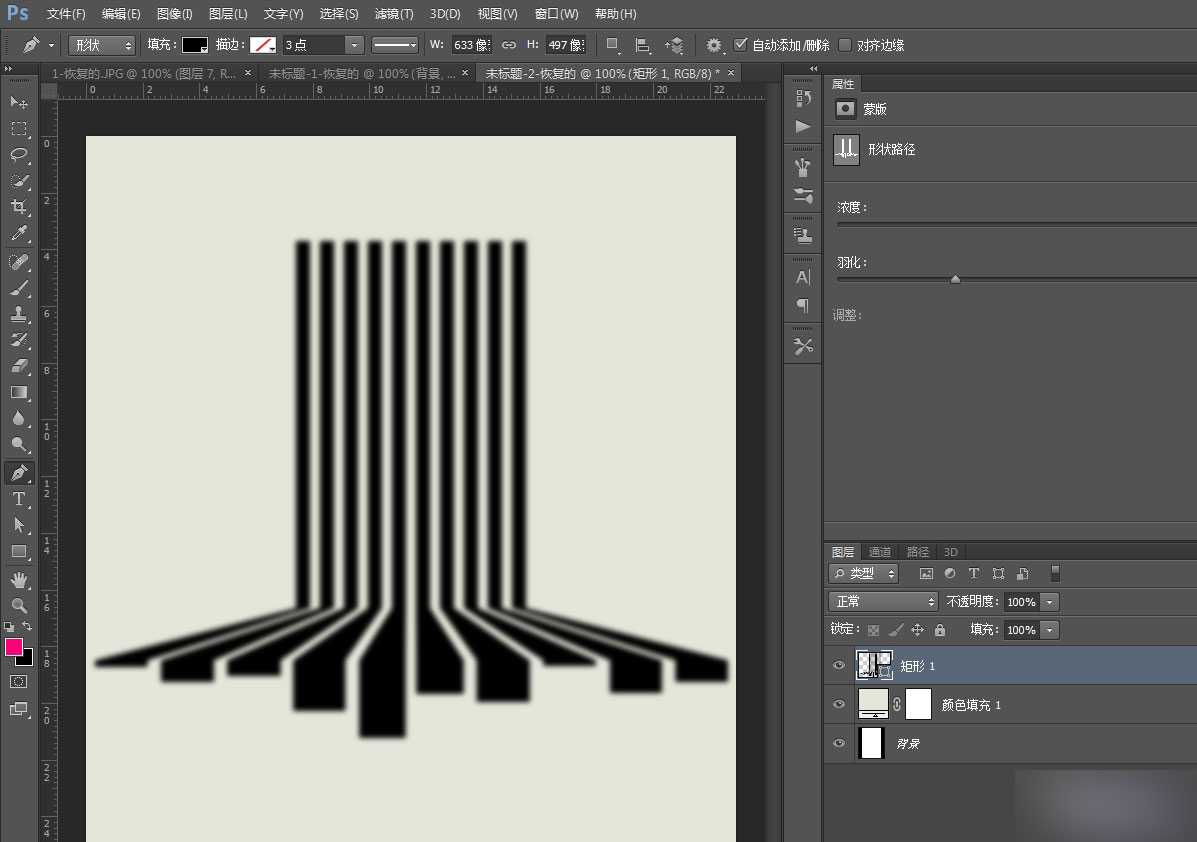Select the Lasso tool
This screenshot has height=842, width=1197.
coord(19,155)
